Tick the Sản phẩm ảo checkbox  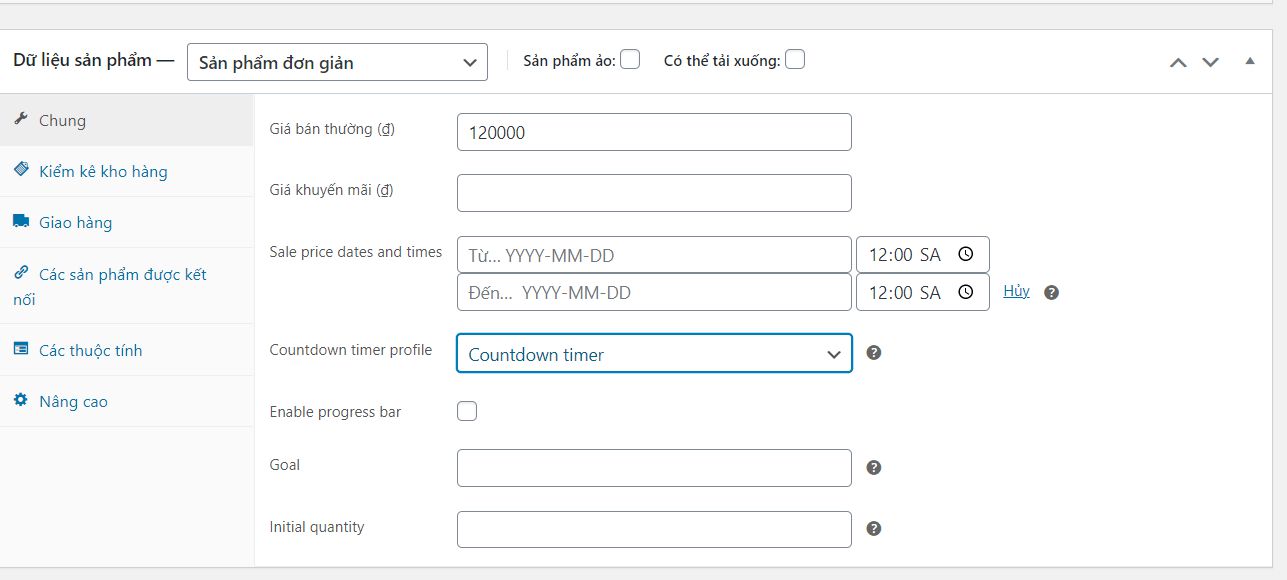[630, 60]
